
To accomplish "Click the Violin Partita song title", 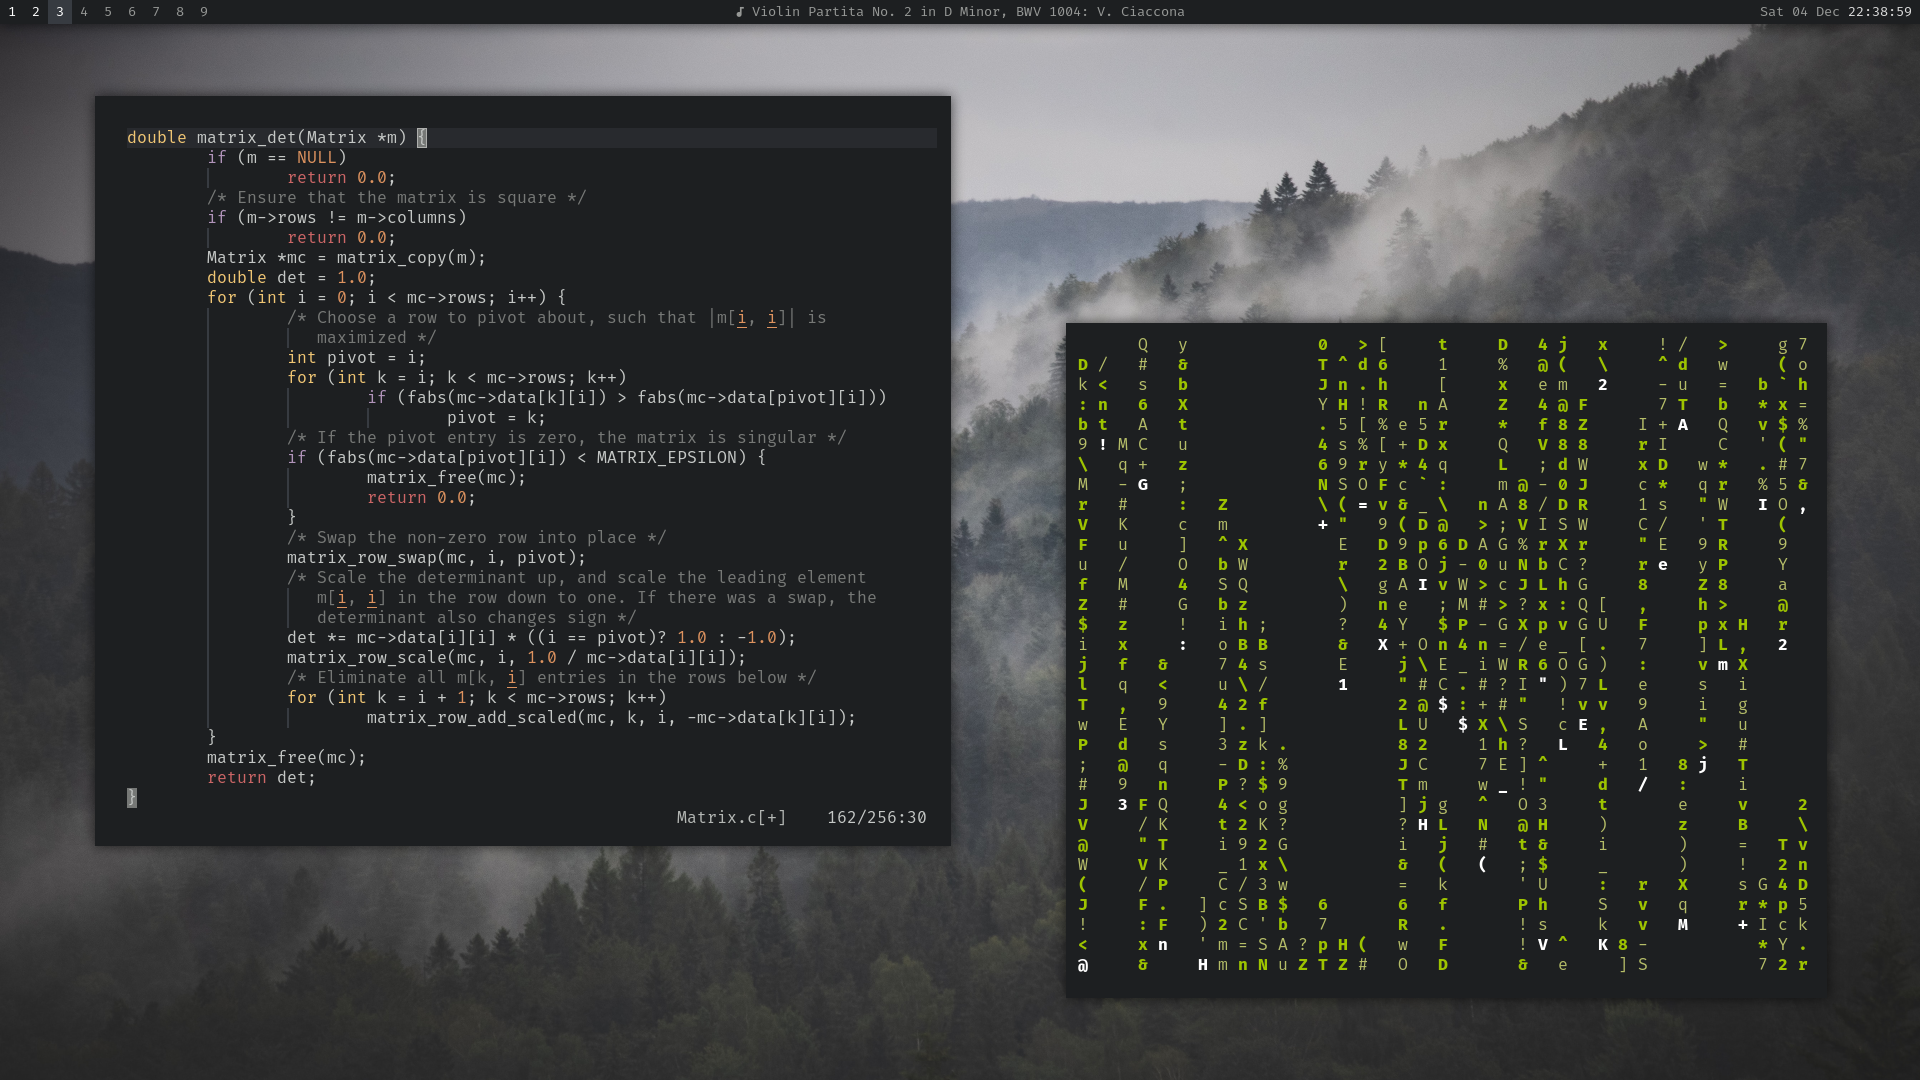I will 968,12.
